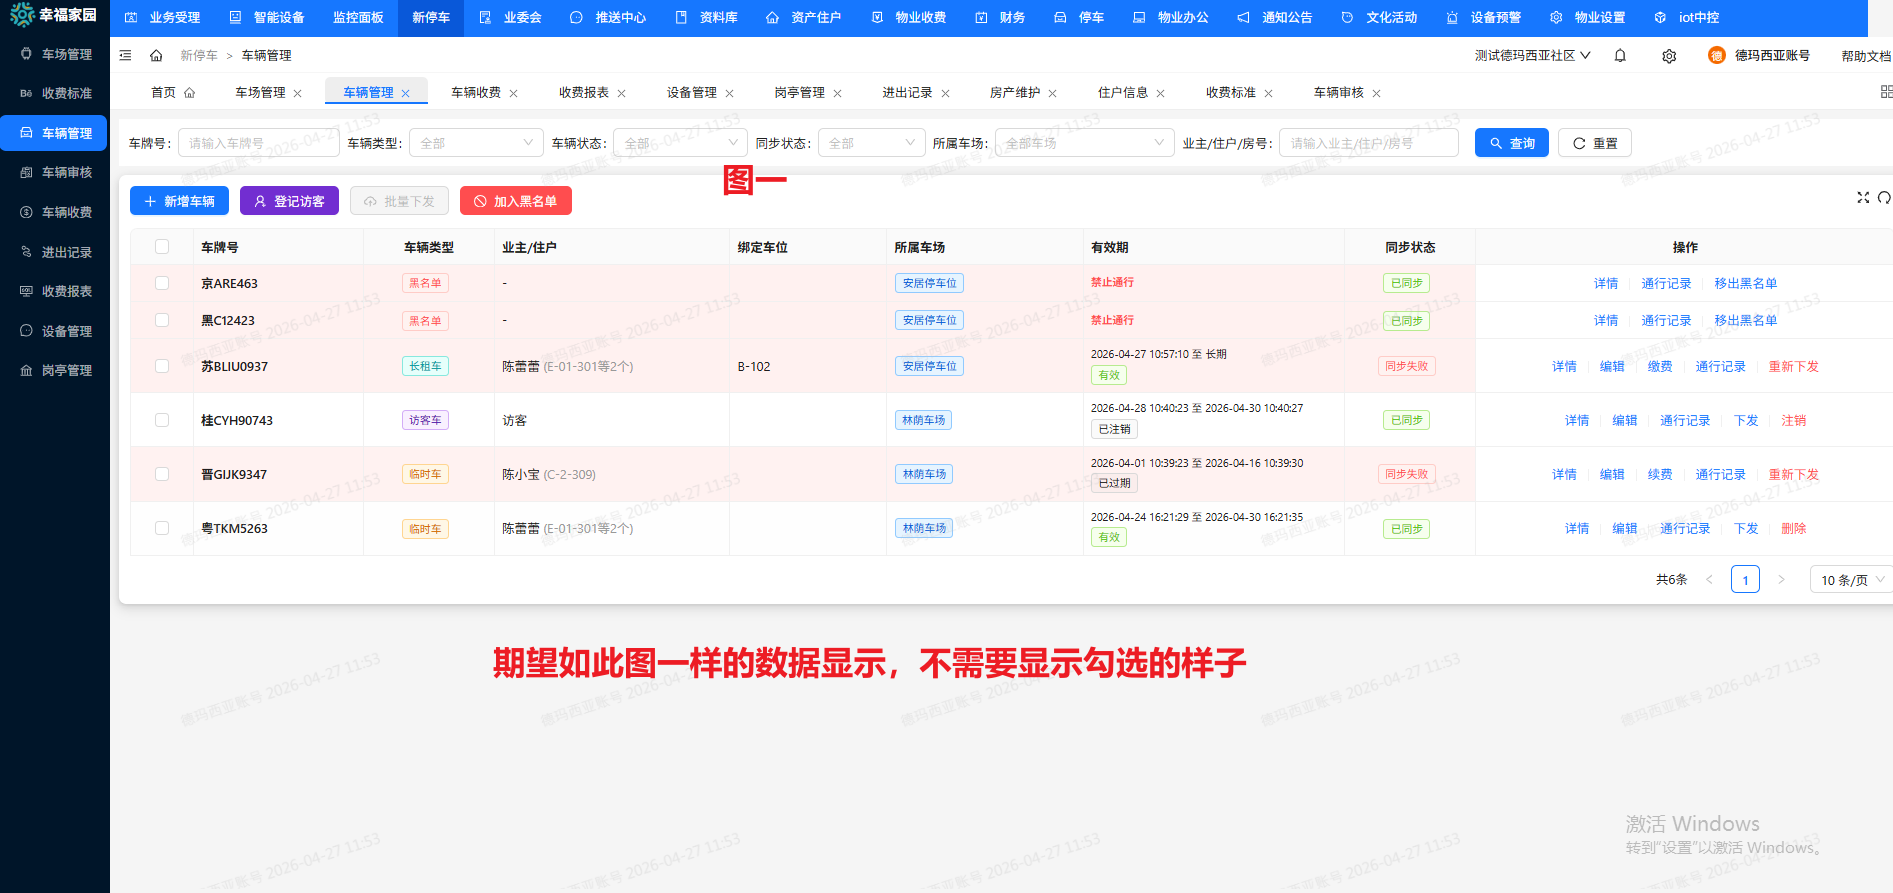Click the 车牌号 search input field

(258, 143)
